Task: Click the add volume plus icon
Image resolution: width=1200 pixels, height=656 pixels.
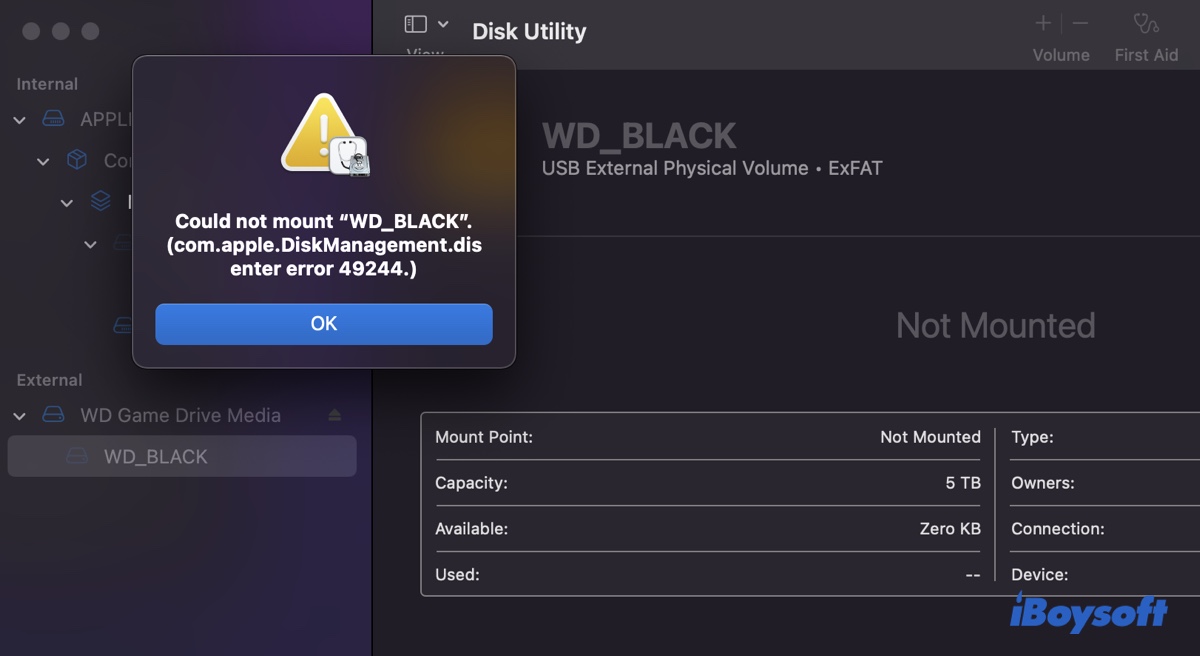Action: (x=1043, y=23)
